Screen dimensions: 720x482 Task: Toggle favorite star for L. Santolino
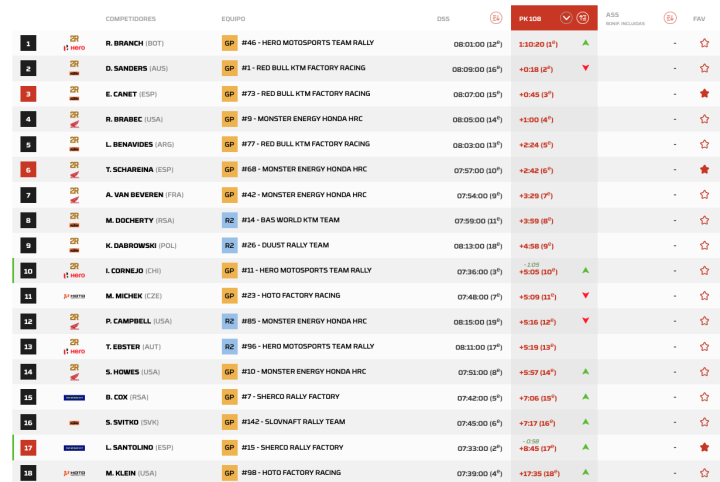tap(704, 447)
